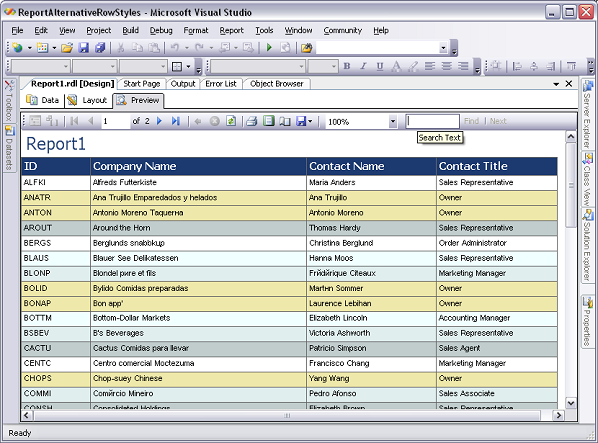
Task: Open the Datasets side panel
Action: coord(9,148)
